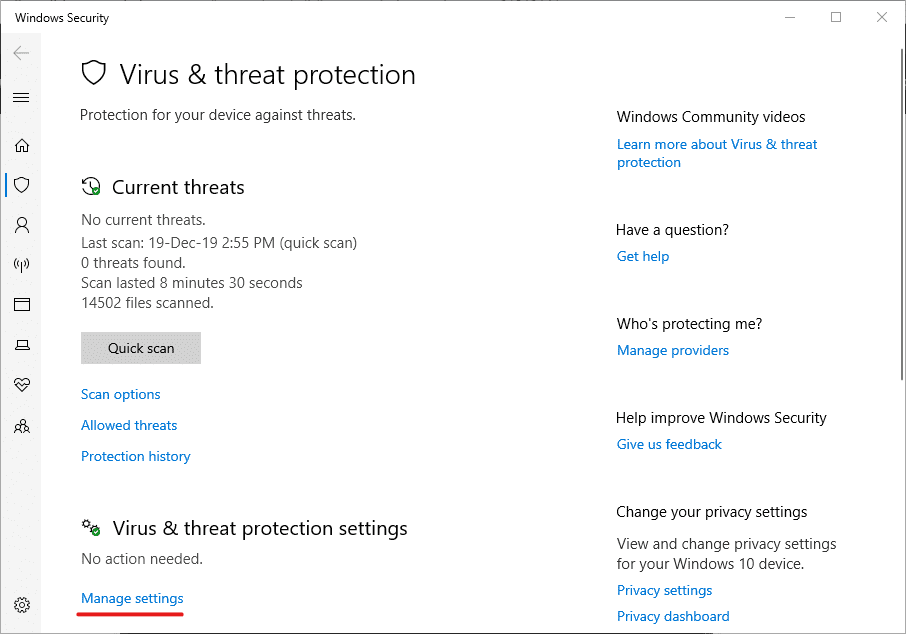Open Account protection person icon
Viewport: 906px width, 634px height.
pyautogui.click(x=21, y=225)
